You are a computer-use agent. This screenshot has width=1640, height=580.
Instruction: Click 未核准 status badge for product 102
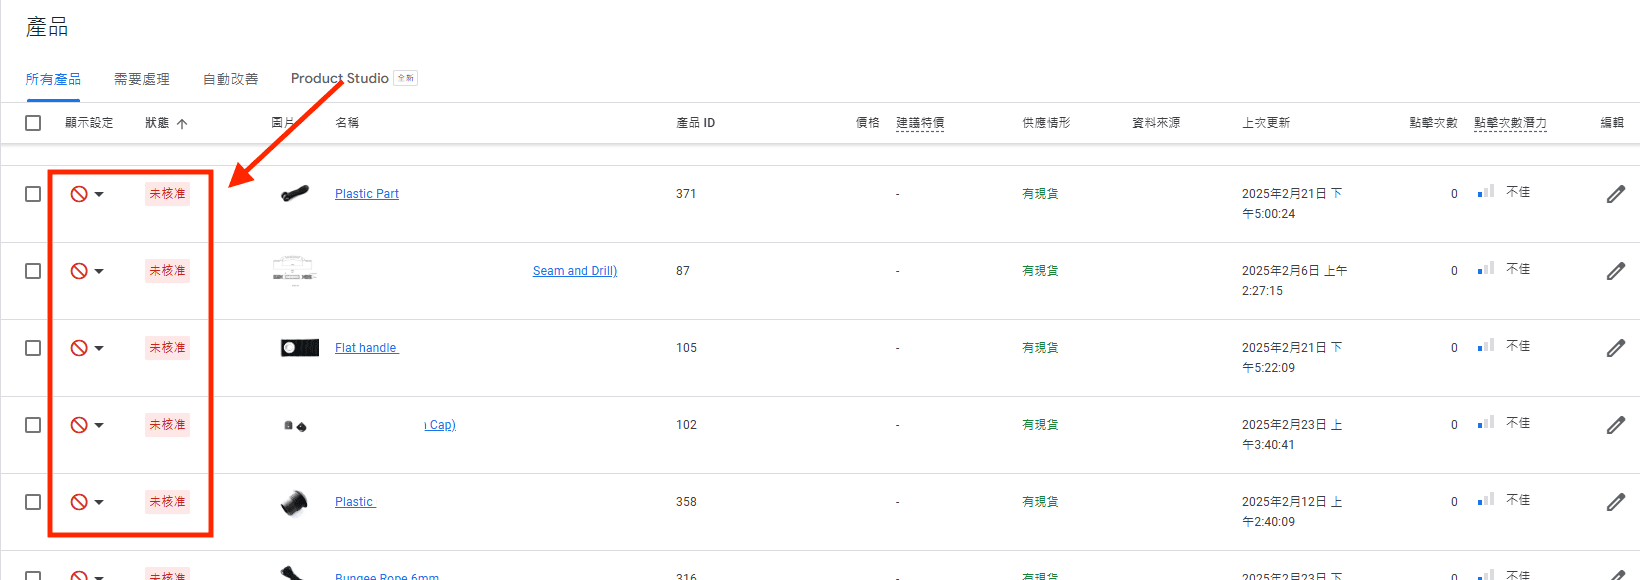tap(167, 425)
